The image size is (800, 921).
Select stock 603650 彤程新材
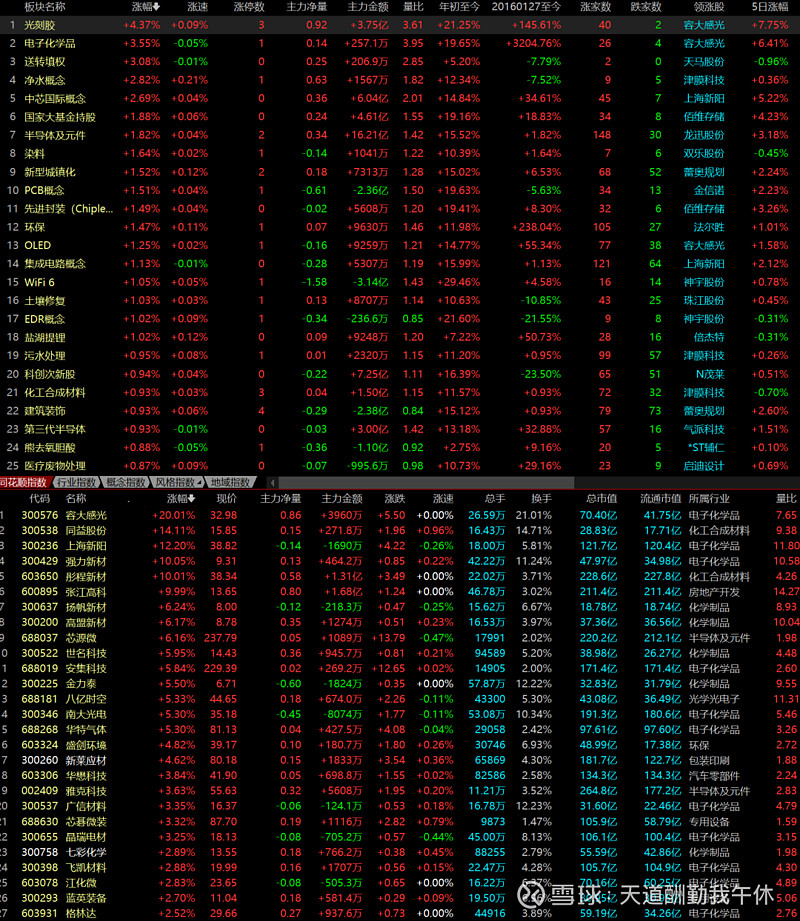tap(400, 576)
